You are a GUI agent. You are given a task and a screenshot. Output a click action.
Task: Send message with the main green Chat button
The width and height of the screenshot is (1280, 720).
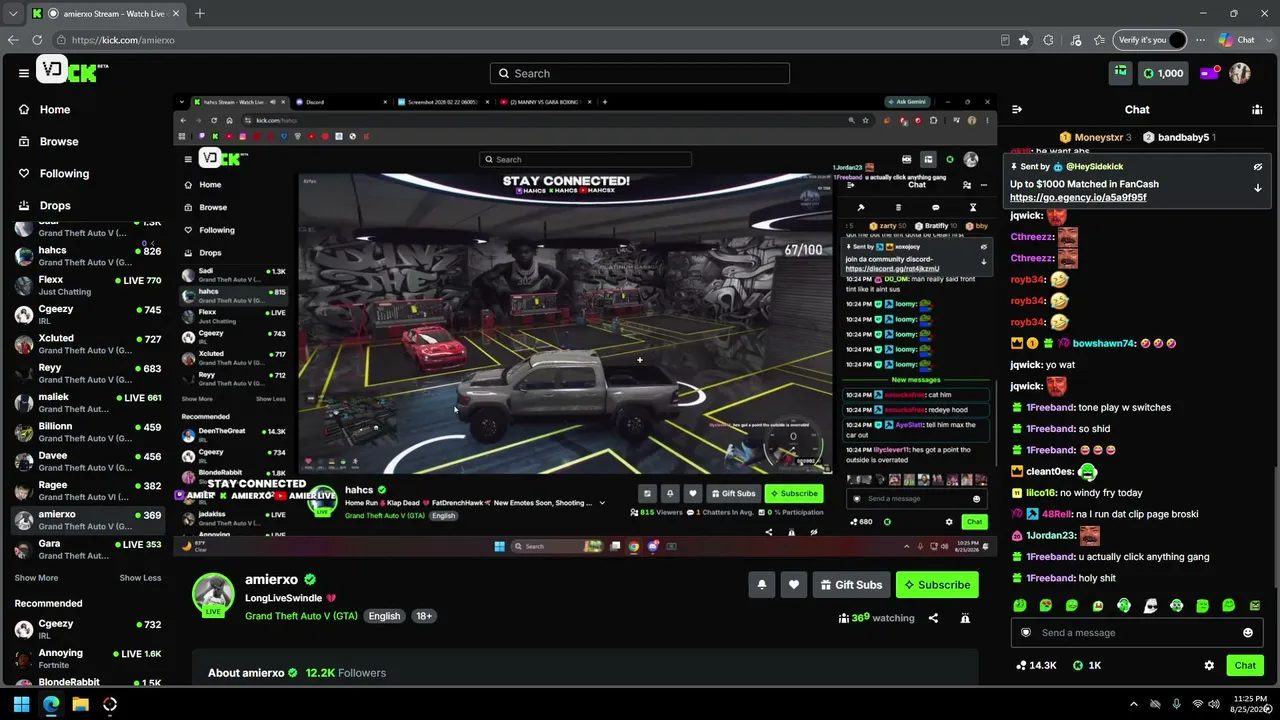pos(1245,666)
